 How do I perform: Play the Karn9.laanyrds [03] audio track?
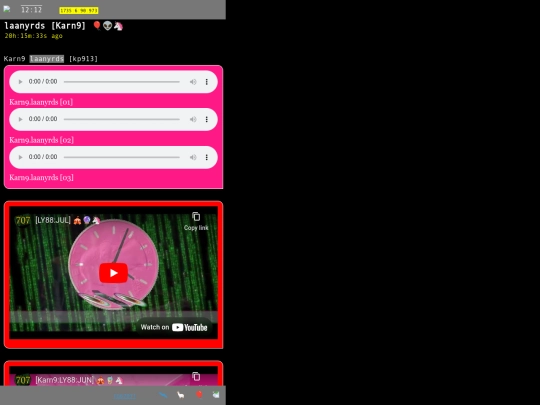20,157
